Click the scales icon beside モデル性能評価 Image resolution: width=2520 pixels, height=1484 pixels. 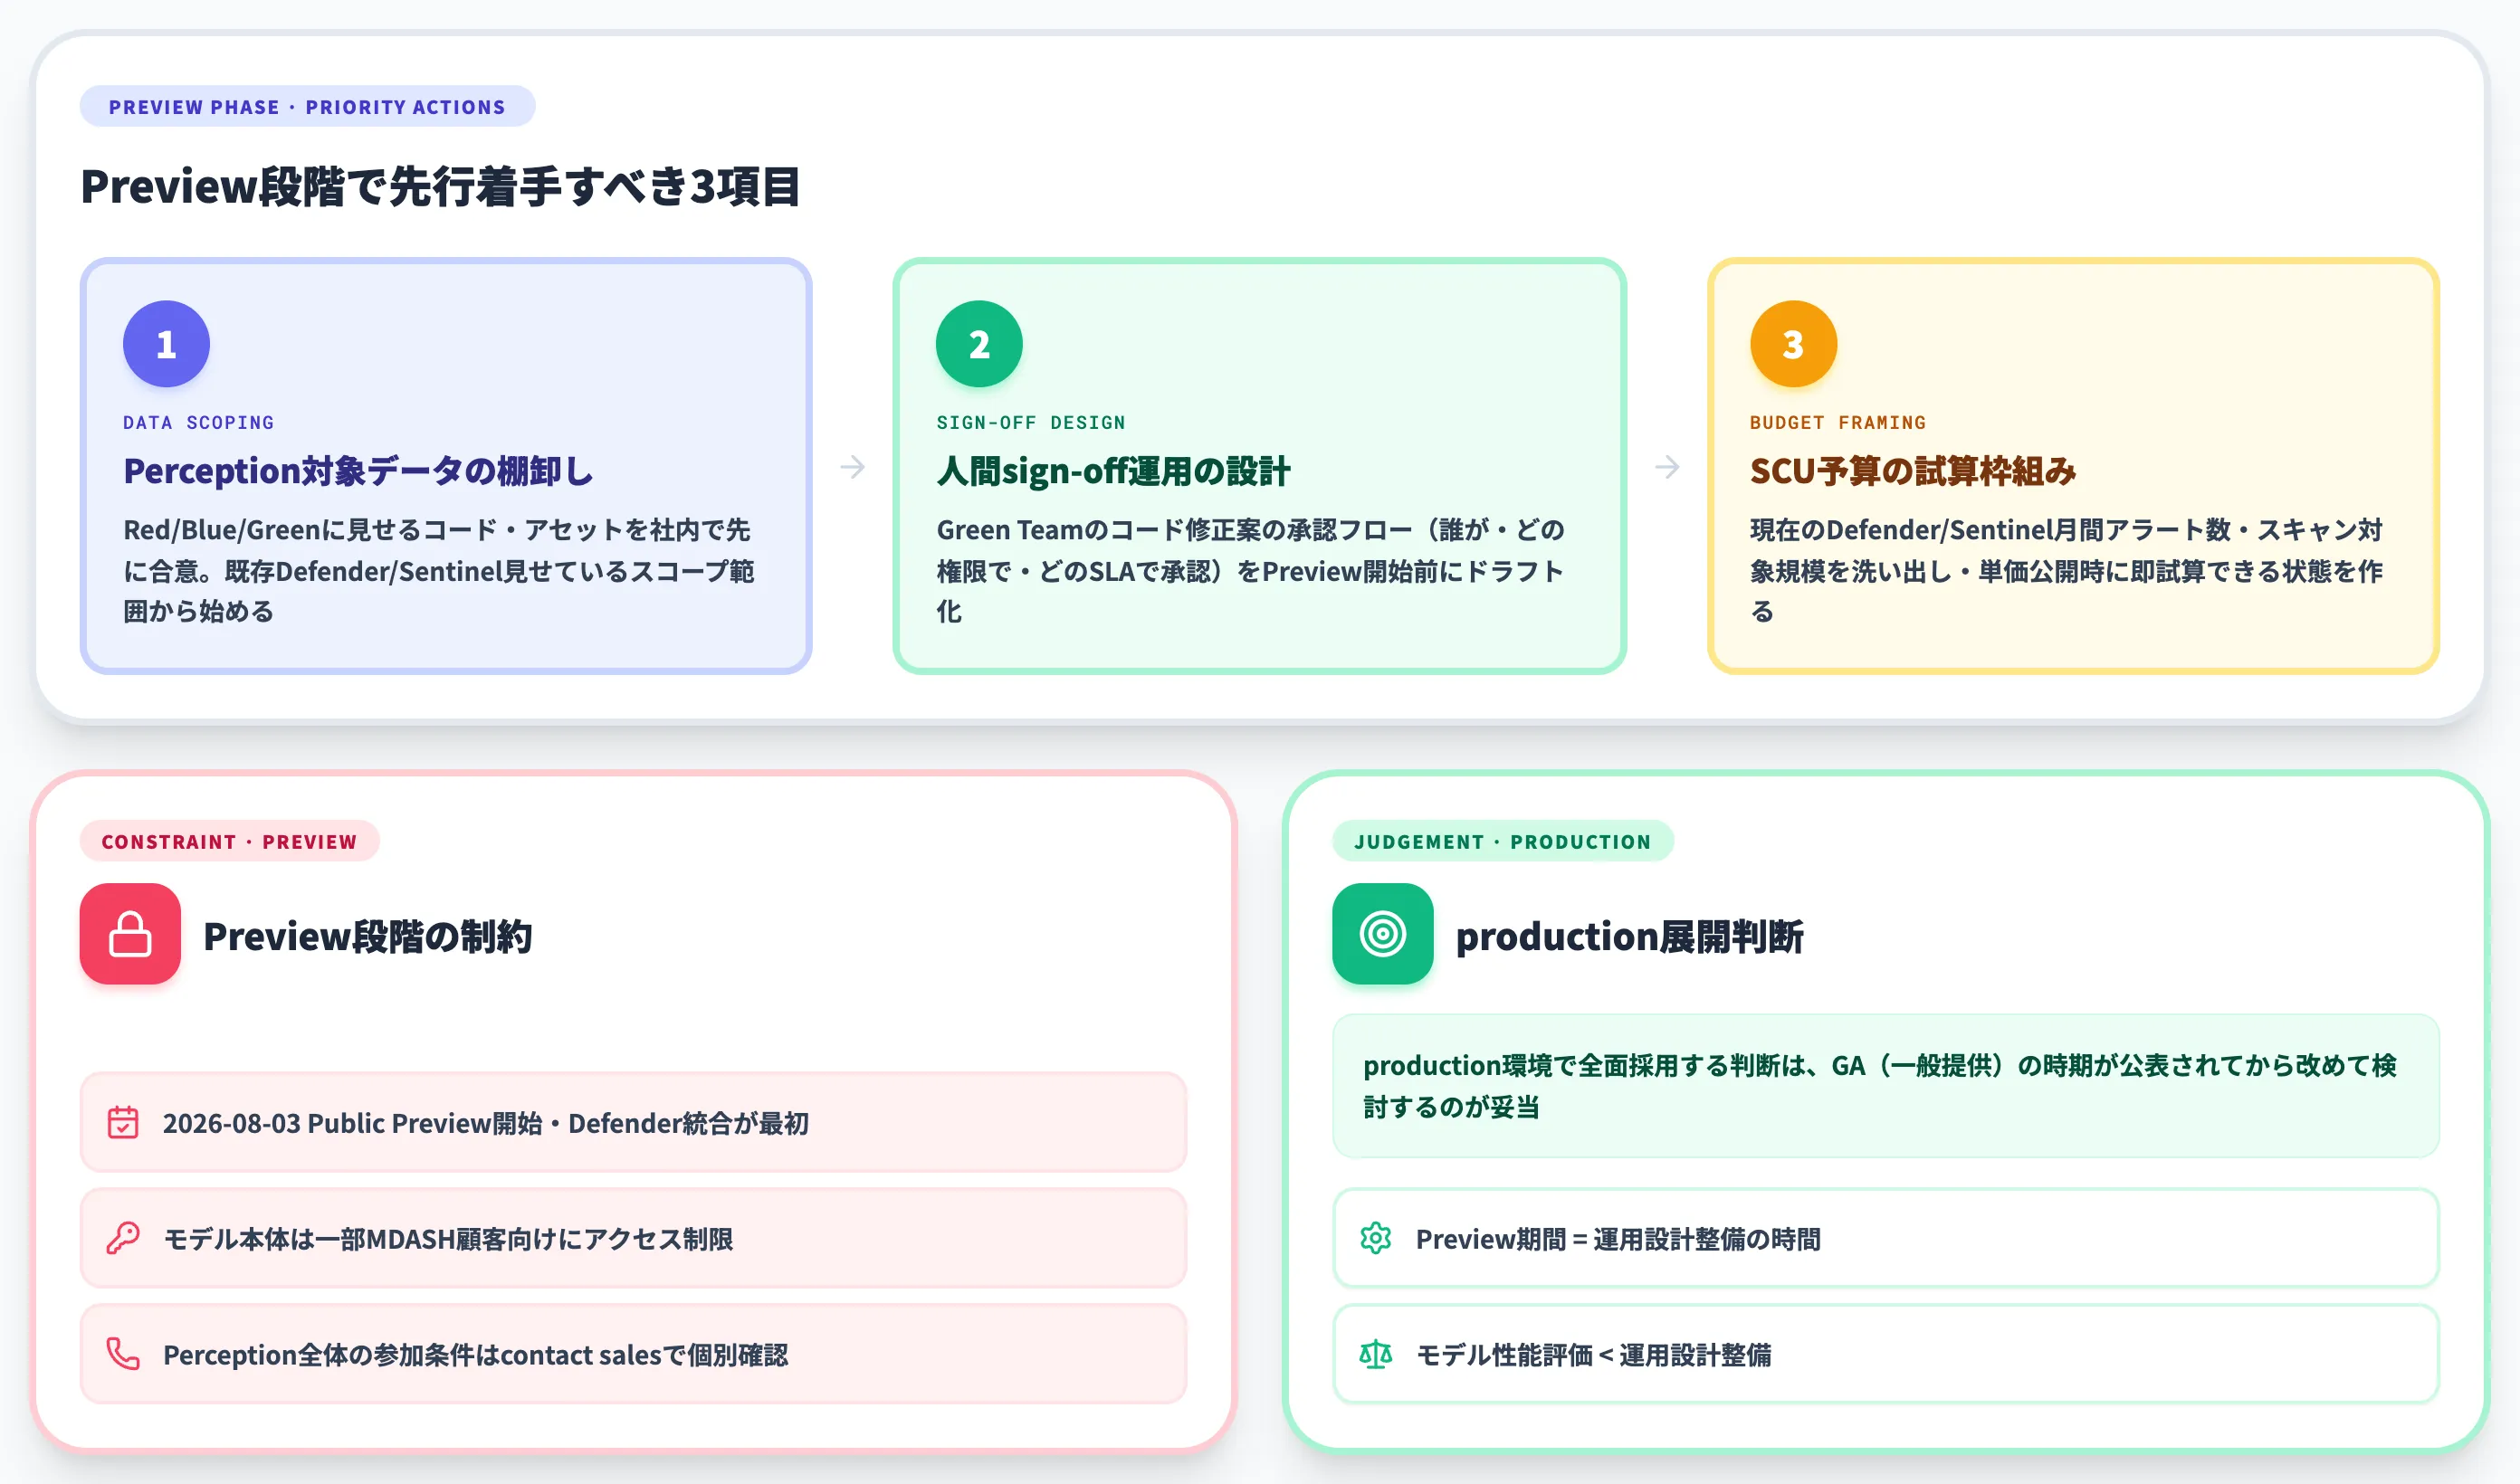pos(1376,1354)
